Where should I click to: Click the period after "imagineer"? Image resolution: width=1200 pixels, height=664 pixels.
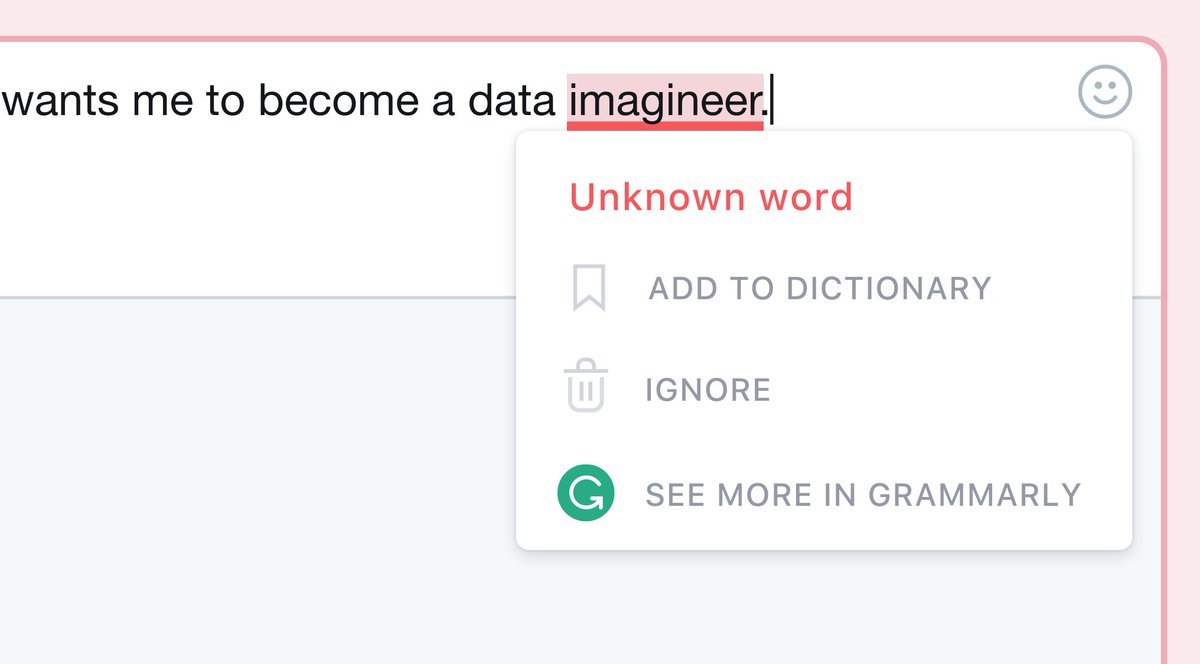767,109
